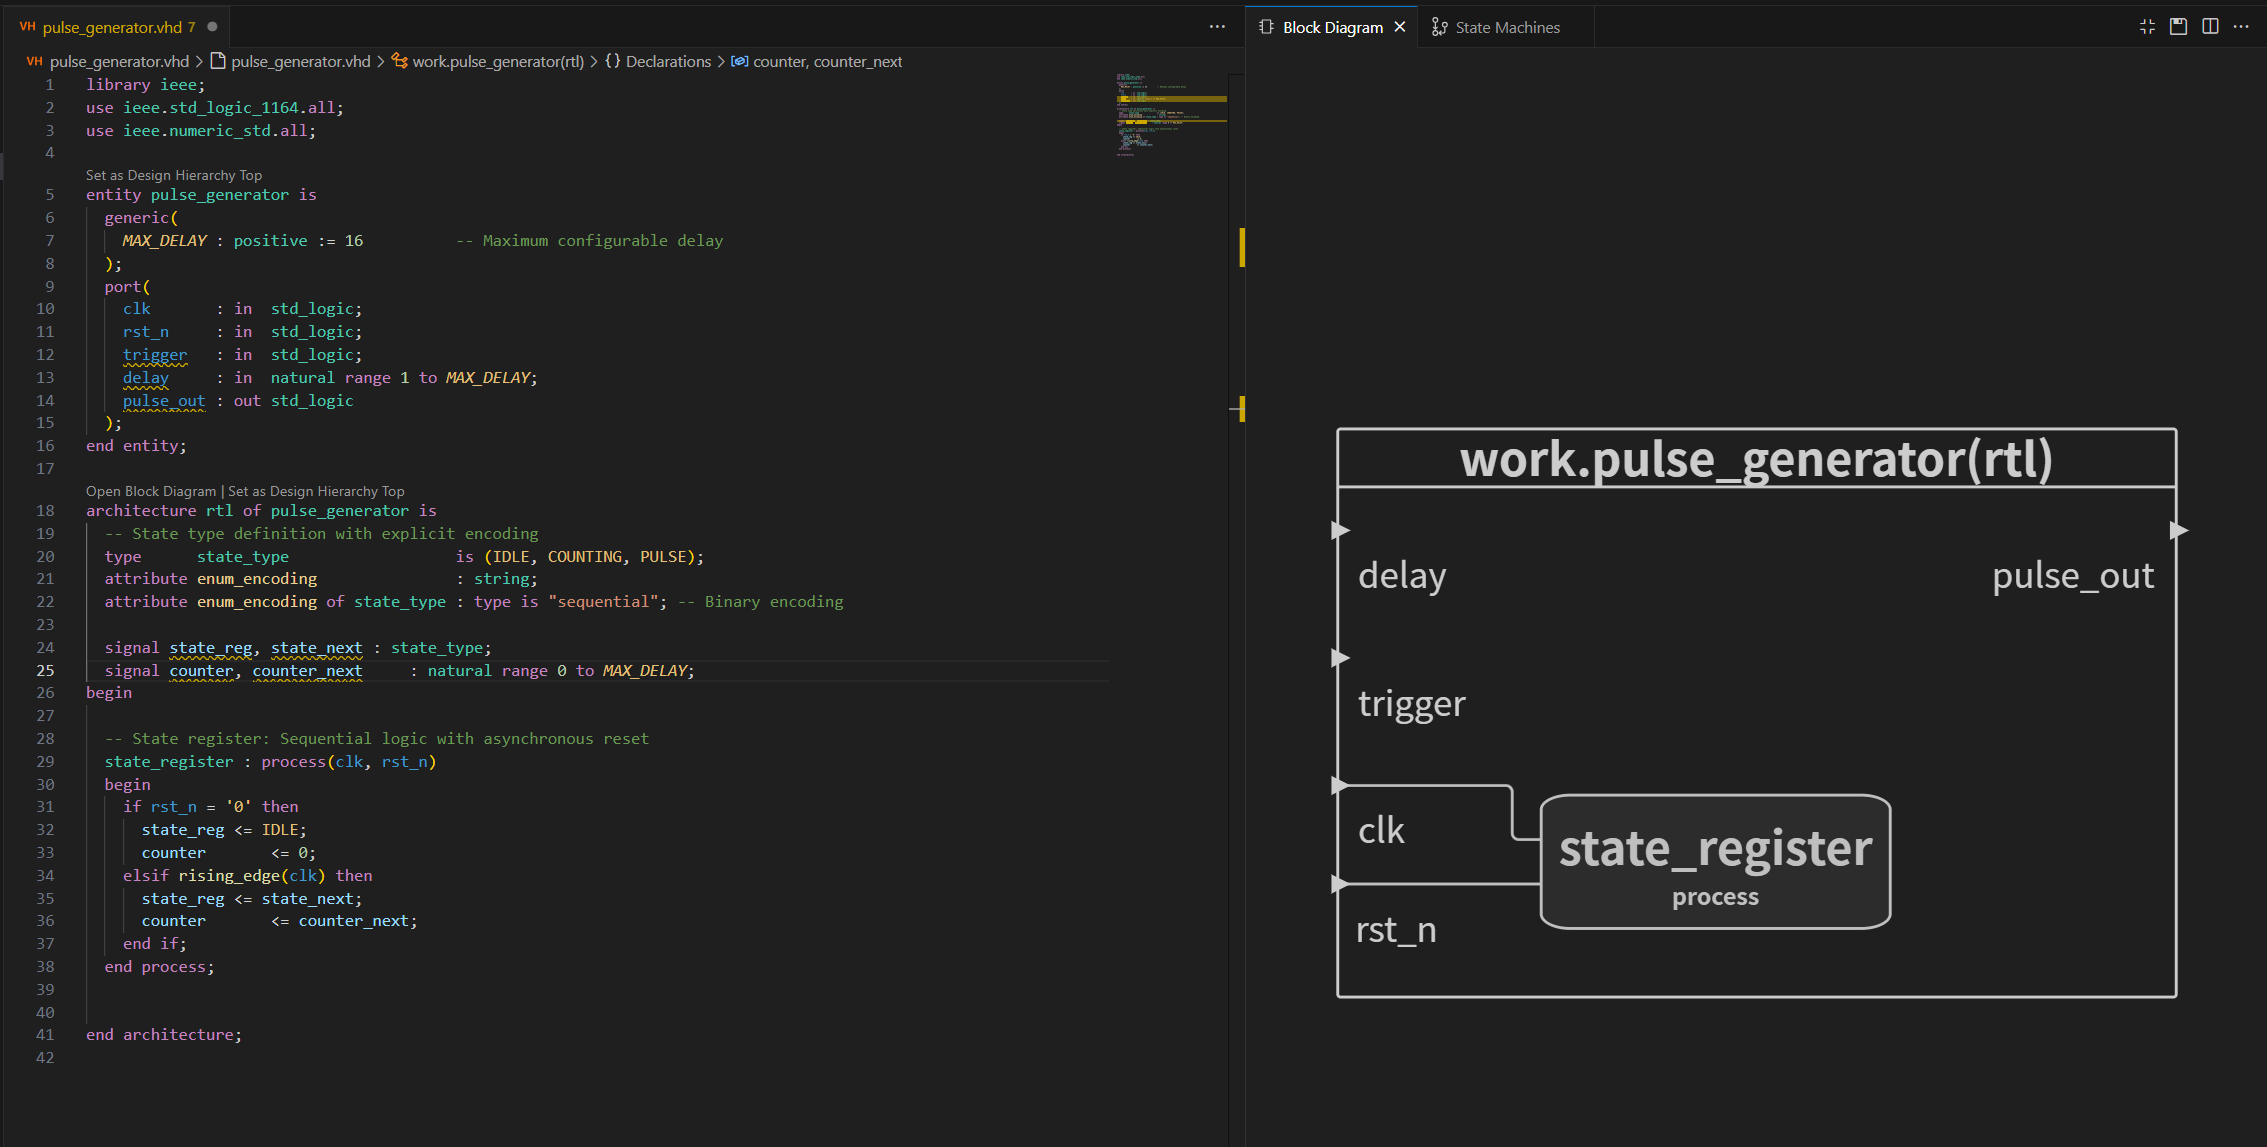This screenshot has height=1147, width=2267.
Task: Click line number 18 in gutter
Action: 46,510
